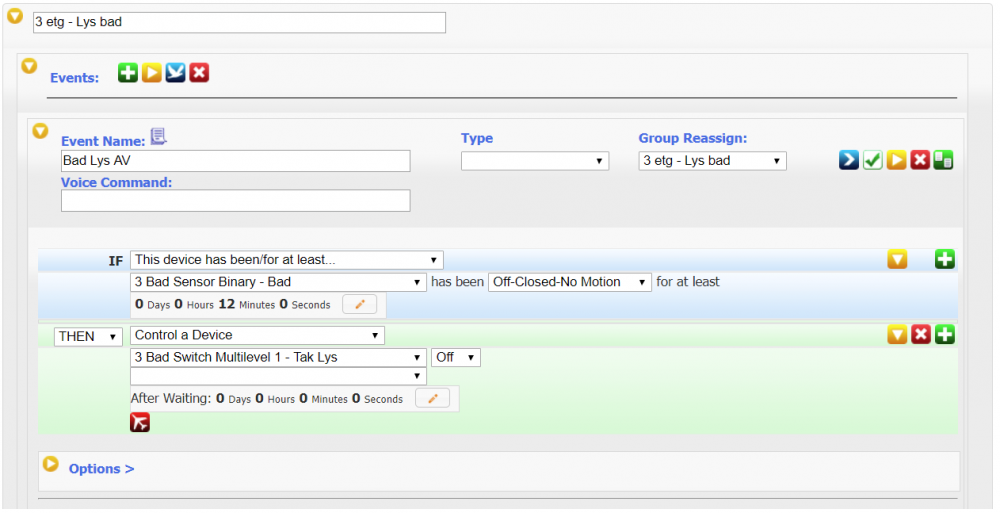This screenshot has height=513, width=1000.
Task: Open the Type dropdown
Action: click(x=534, y=161)
